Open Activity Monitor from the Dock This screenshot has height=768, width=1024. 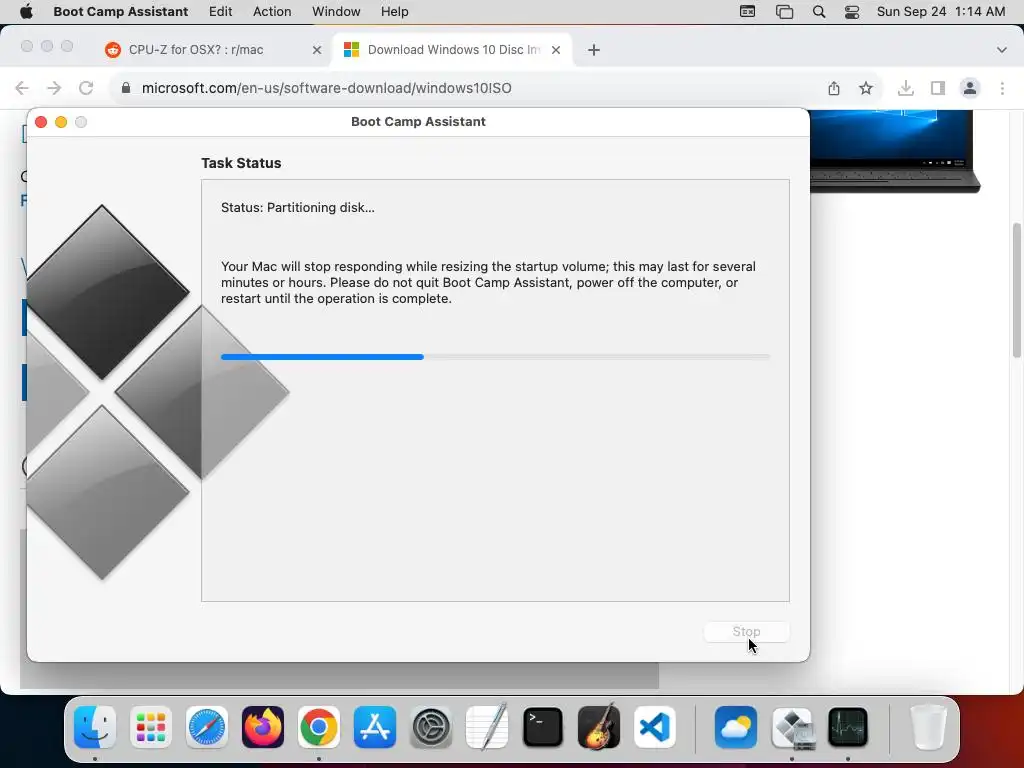[848, 727]
